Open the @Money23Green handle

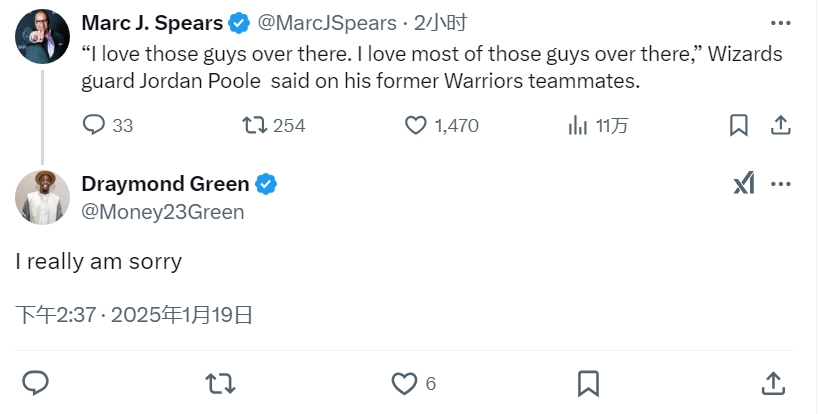pyautogui.click(x=162, y=211)
